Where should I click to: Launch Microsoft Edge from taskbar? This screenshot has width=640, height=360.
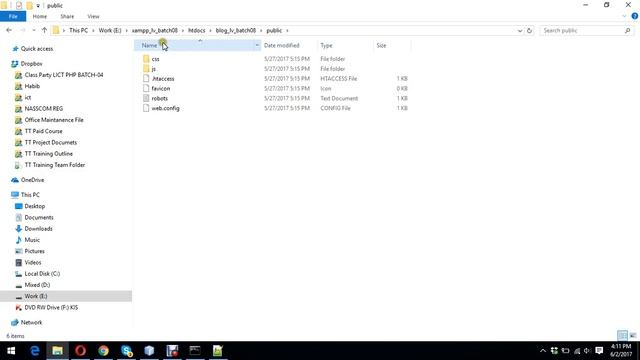click(x=35, y=351)
